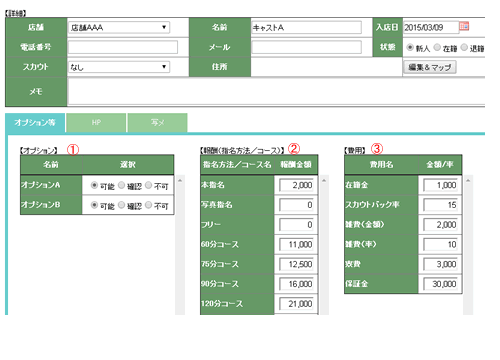Select the 在籍 status radio button

point(437,47)
